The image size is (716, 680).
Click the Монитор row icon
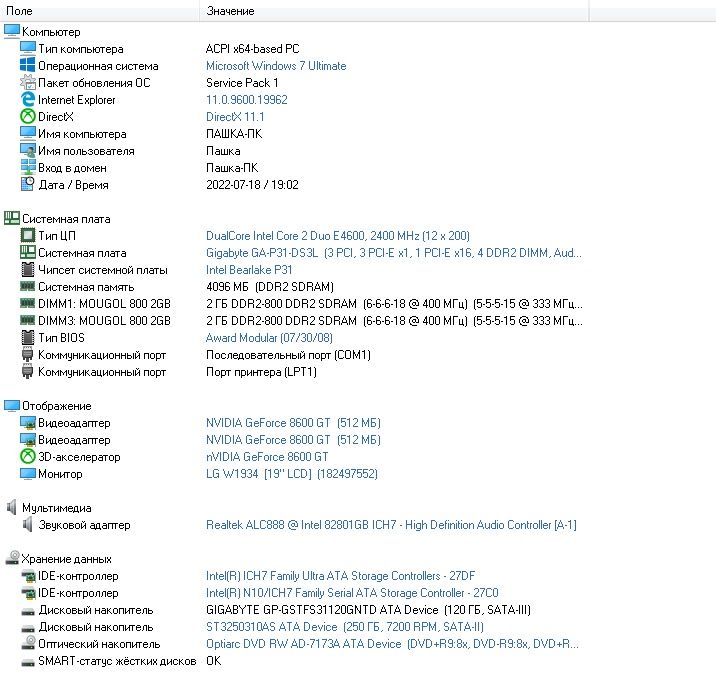pyautogui.click(x=28, y=474)
